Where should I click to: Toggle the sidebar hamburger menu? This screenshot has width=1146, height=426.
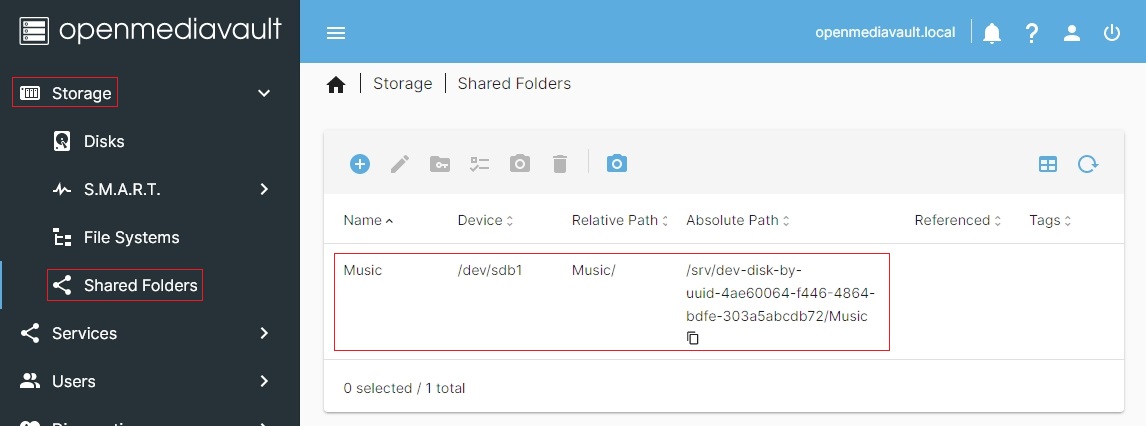(336, 33)
